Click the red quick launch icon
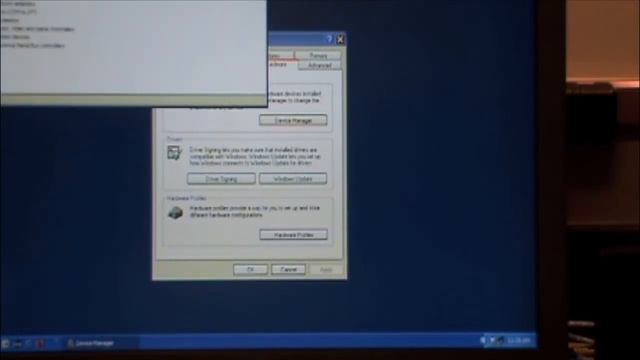 click(x=40, y=344)
